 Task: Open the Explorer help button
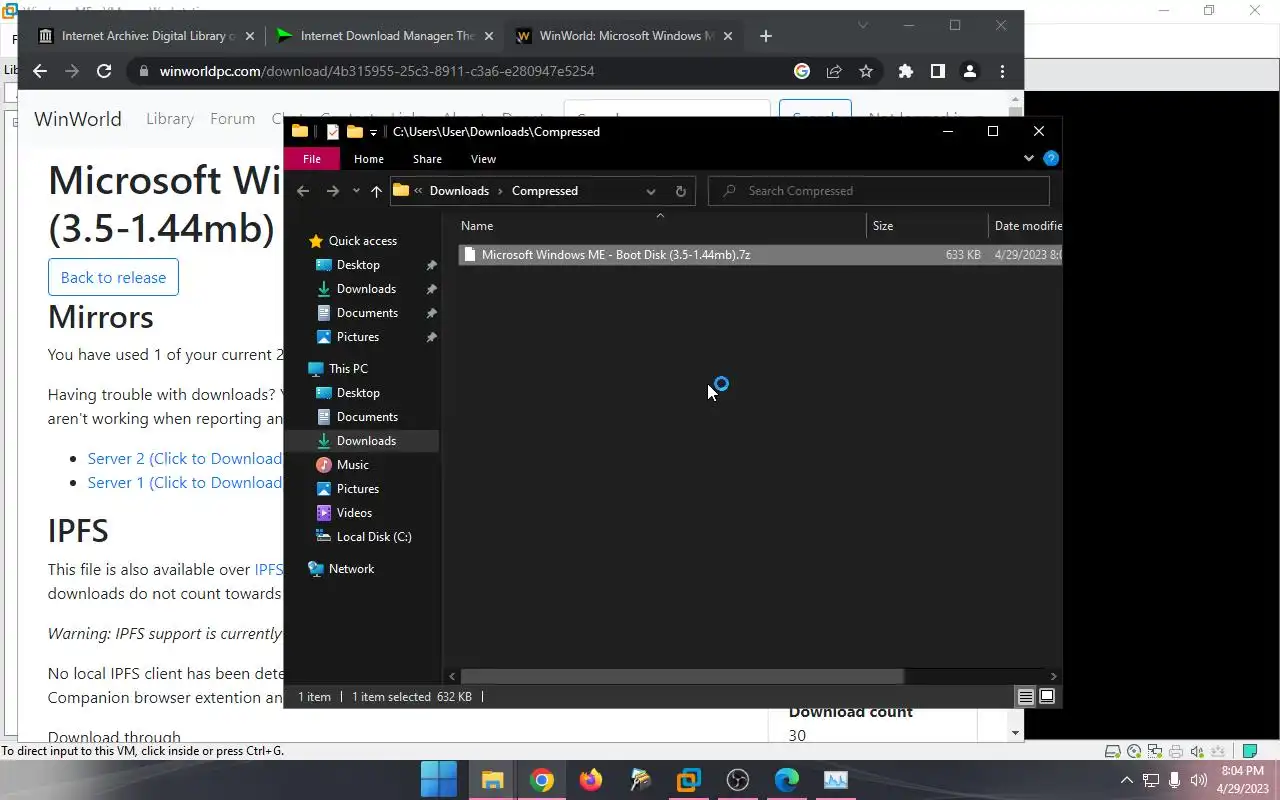coord(1051,158)
